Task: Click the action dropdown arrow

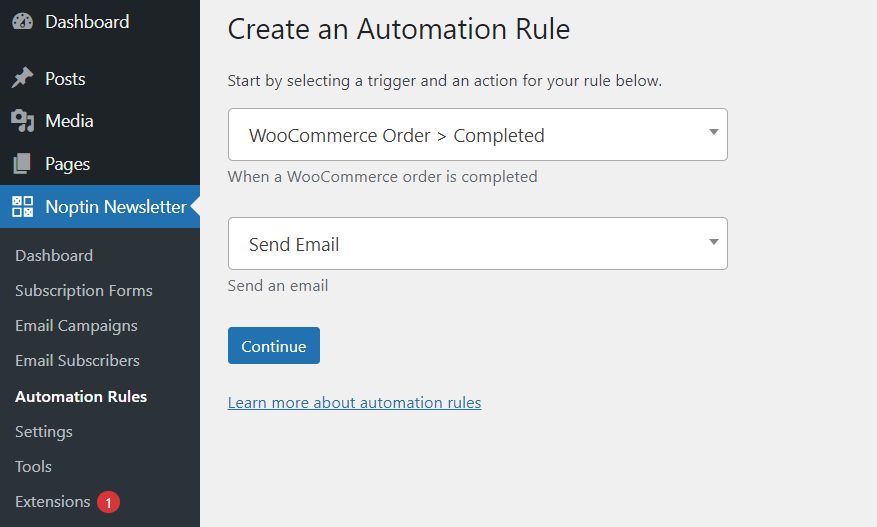Action: click(x=714, y=242)
